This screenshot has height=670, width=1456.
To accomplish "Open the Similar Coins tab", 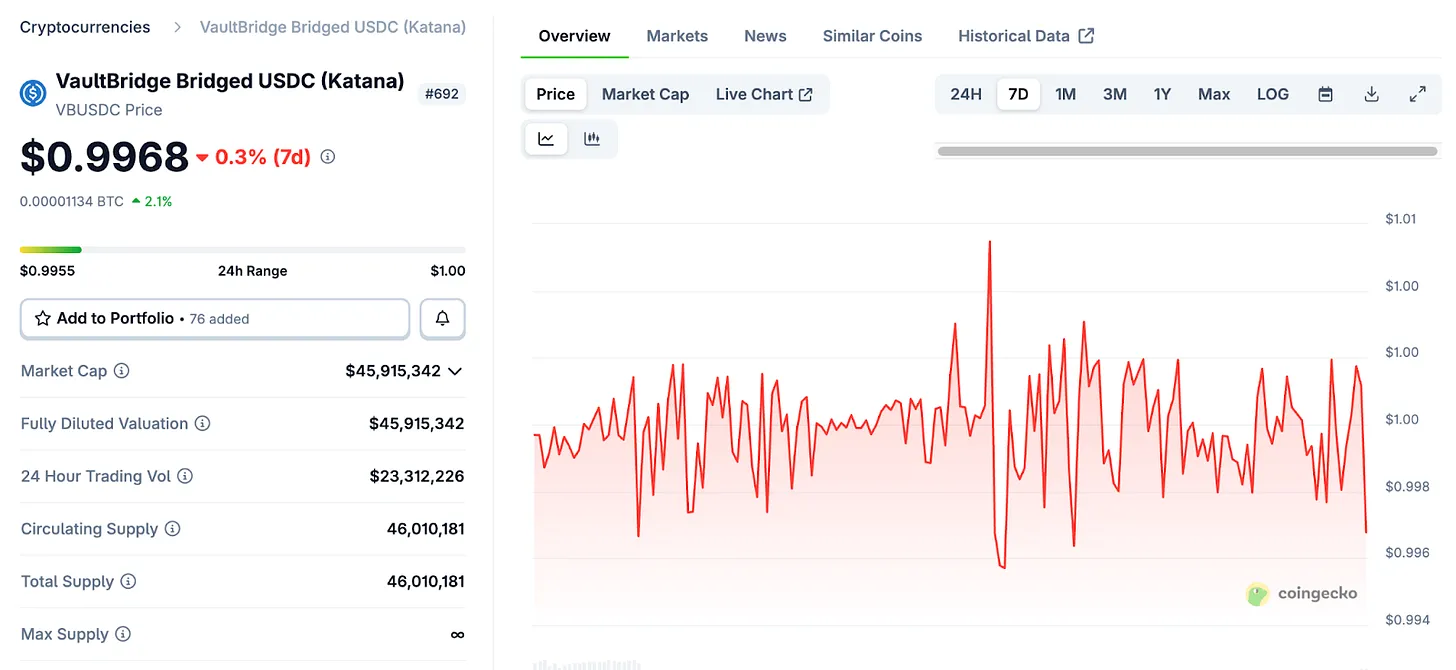I will point(872,36).
